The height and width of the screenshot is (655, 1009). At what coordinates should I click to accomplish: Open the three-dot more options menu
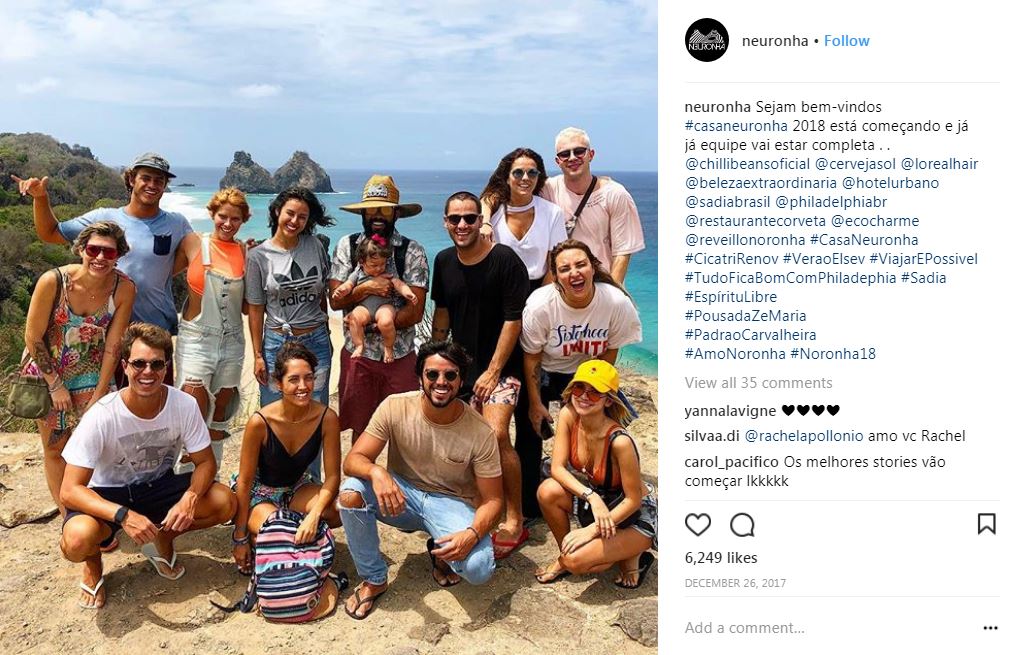(x=990, y=628)
